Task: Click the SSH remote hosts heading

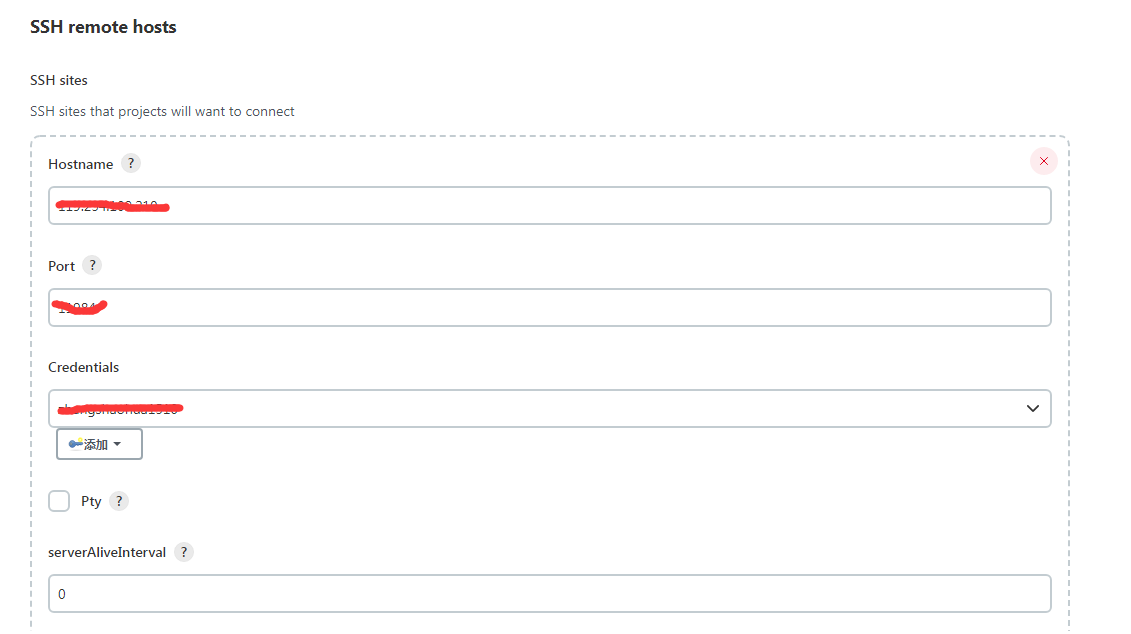Action: tap(103, 27)
